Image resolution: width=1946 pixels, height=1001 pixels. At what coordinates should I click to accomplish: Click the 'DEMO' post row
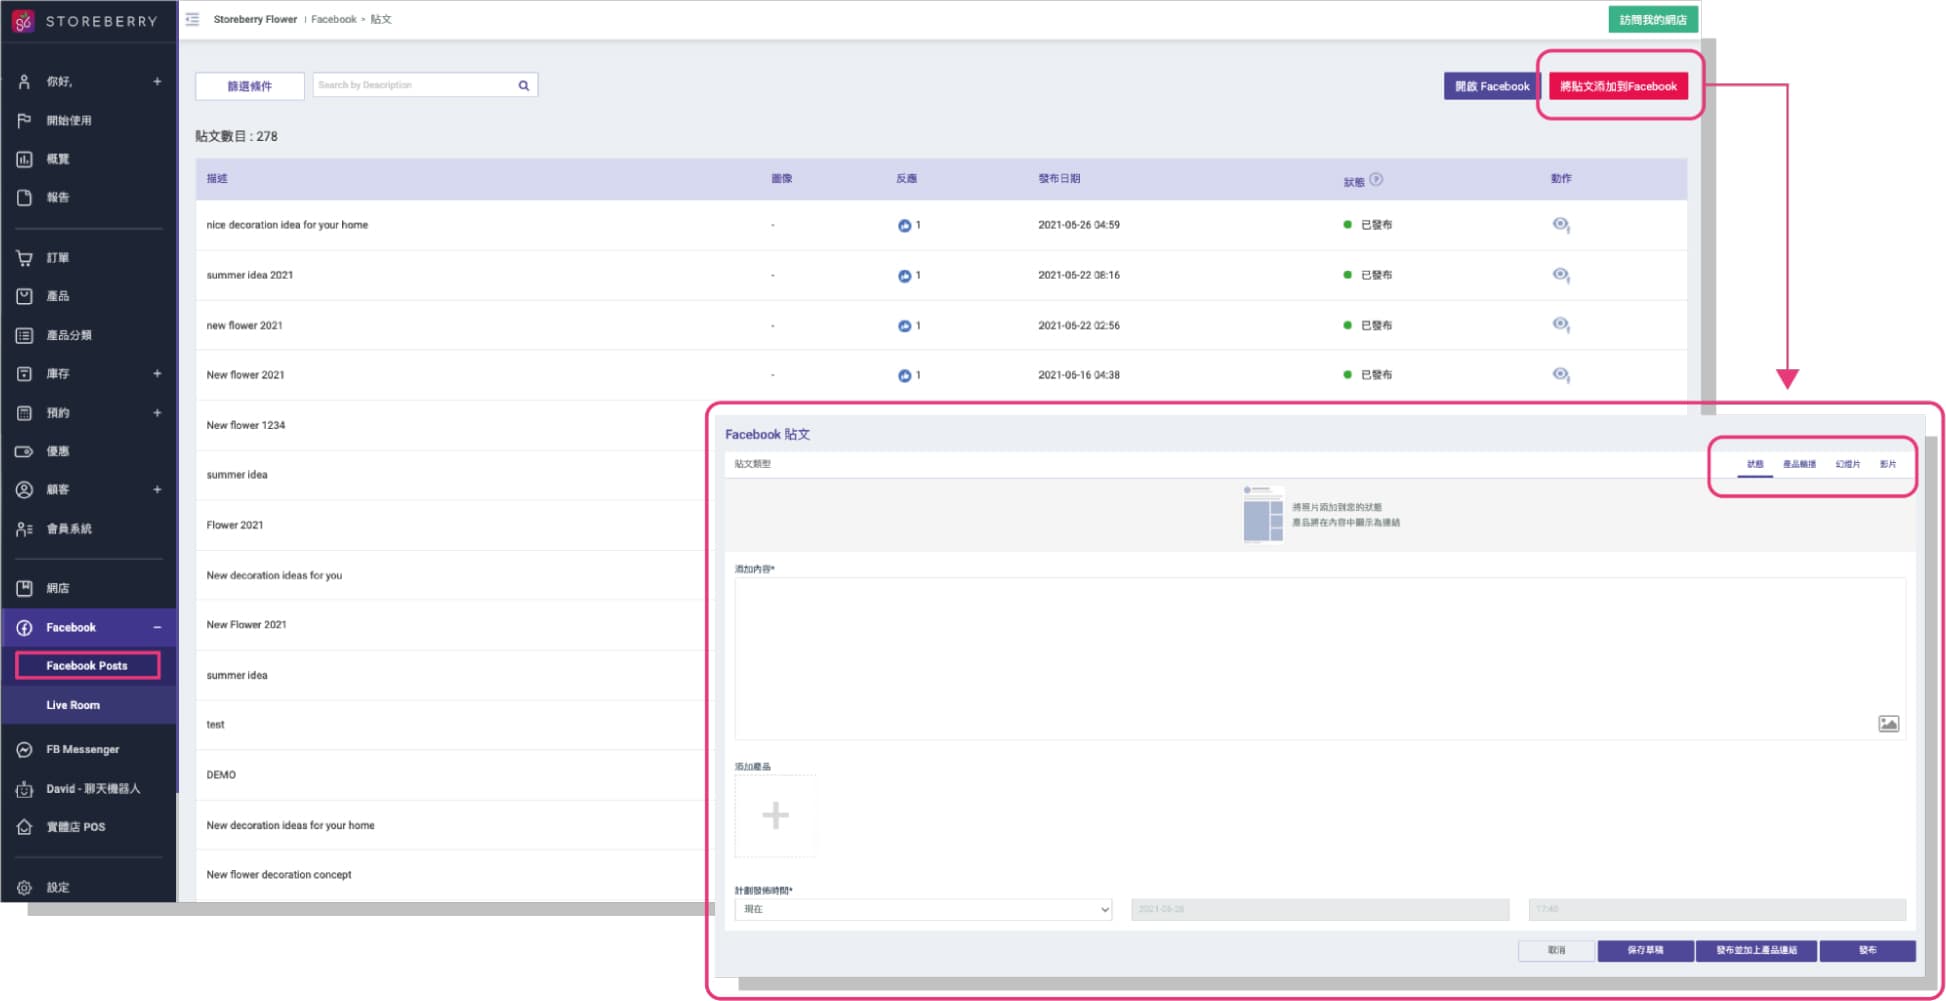tap(451, 775)
